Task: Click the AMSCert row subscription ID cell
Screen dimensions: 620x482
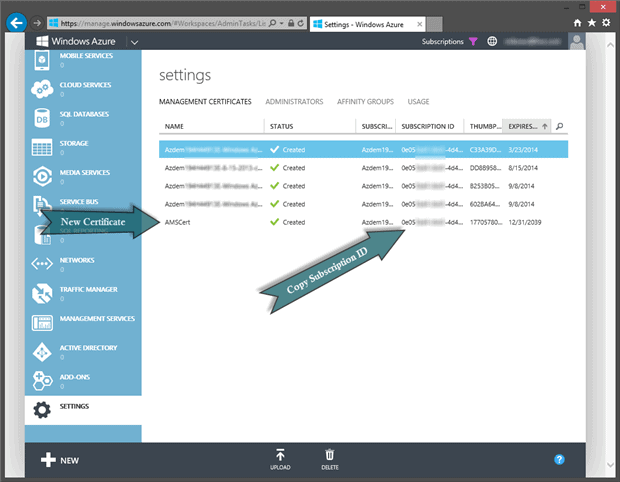Action: tap(432, 222)
